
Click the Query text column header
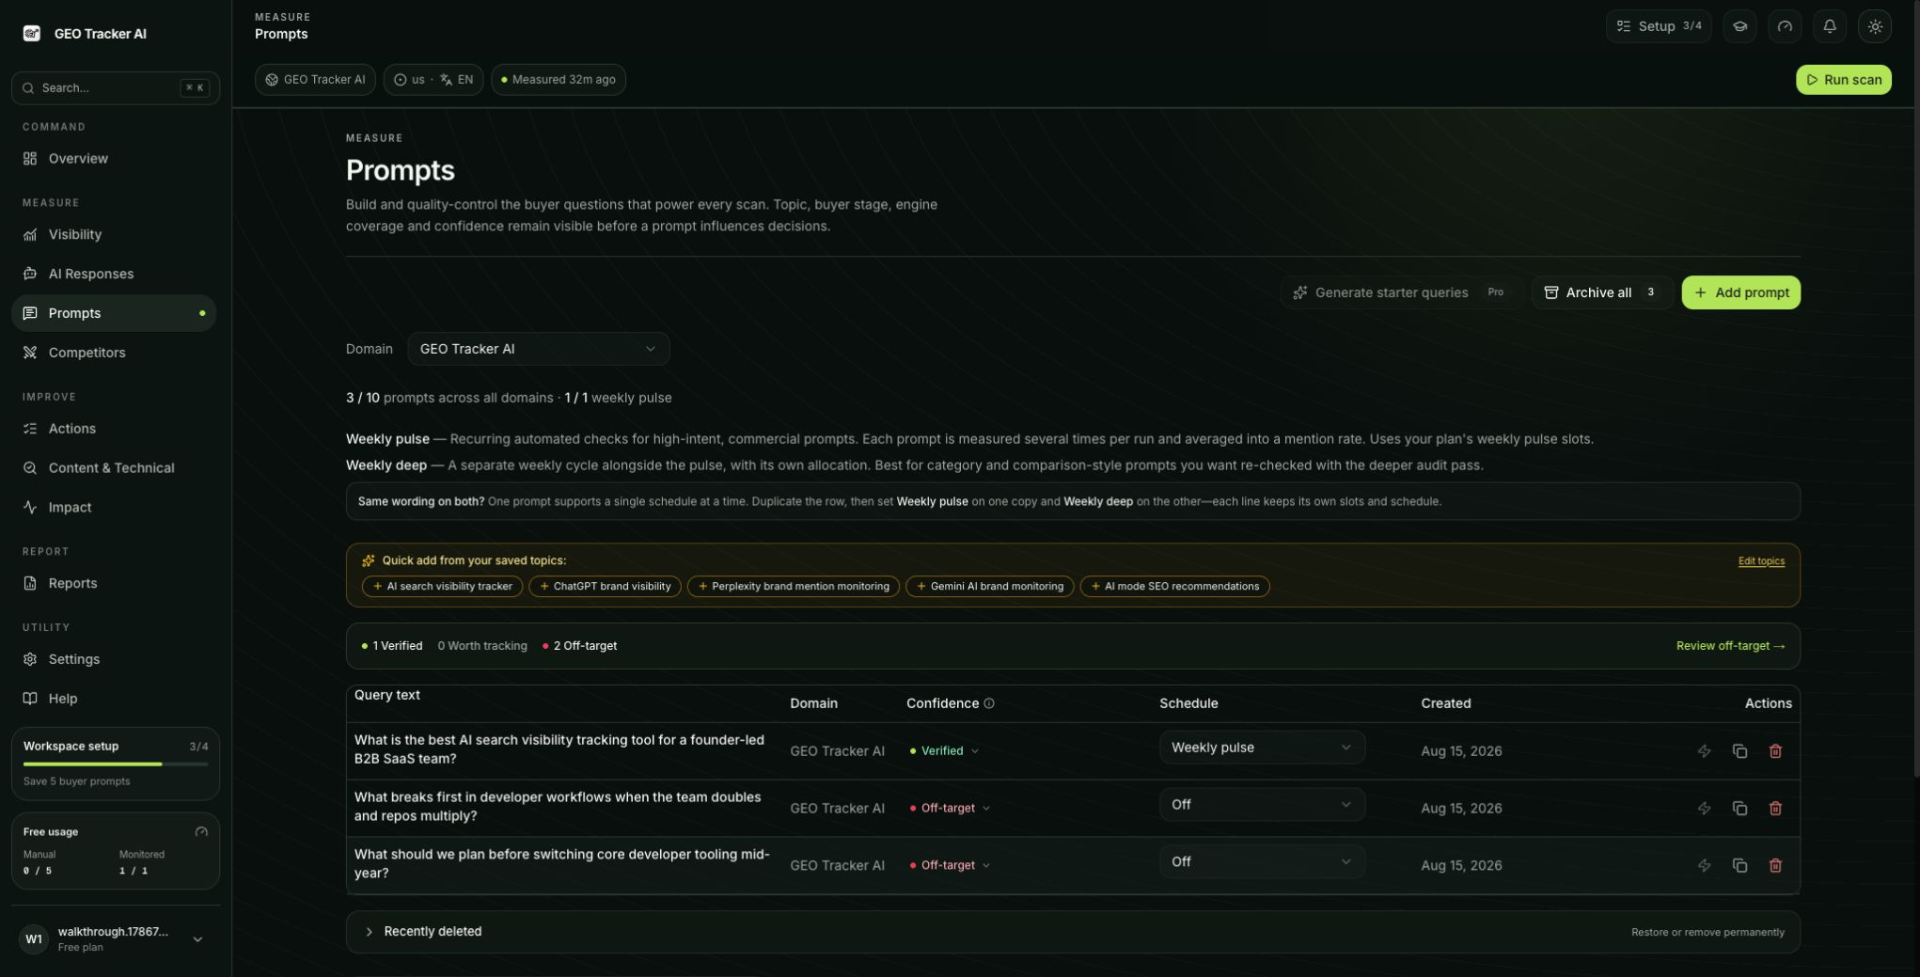coord(387,695)
